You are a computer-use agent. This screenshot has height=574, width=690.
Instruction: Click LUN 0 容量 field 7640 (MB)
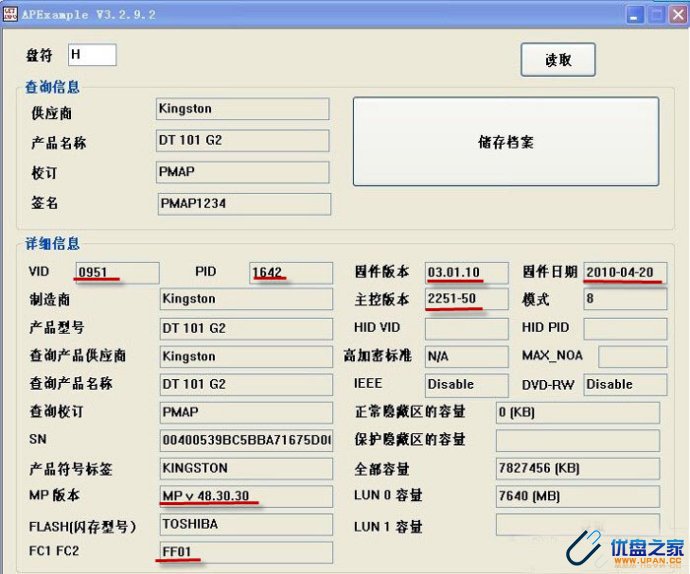click(578, 497)
